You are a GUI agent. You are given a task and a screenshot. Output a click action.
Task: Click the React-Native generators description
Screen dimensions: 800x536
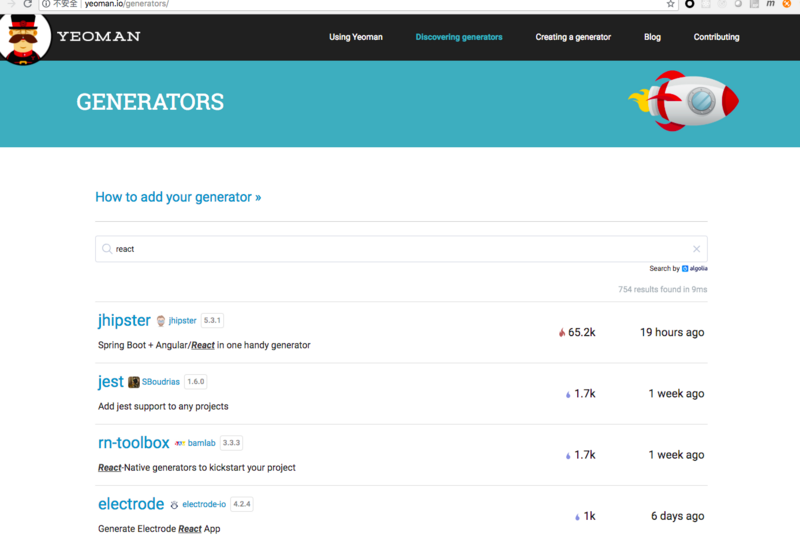pos(196,468)
